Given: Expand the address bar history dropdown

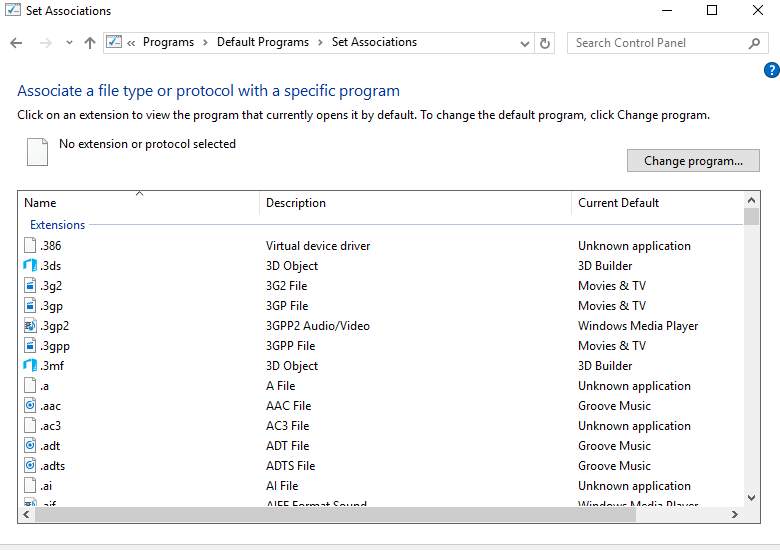Looking at the screenshot, I should pyautogui.click(x=524, y=44).
